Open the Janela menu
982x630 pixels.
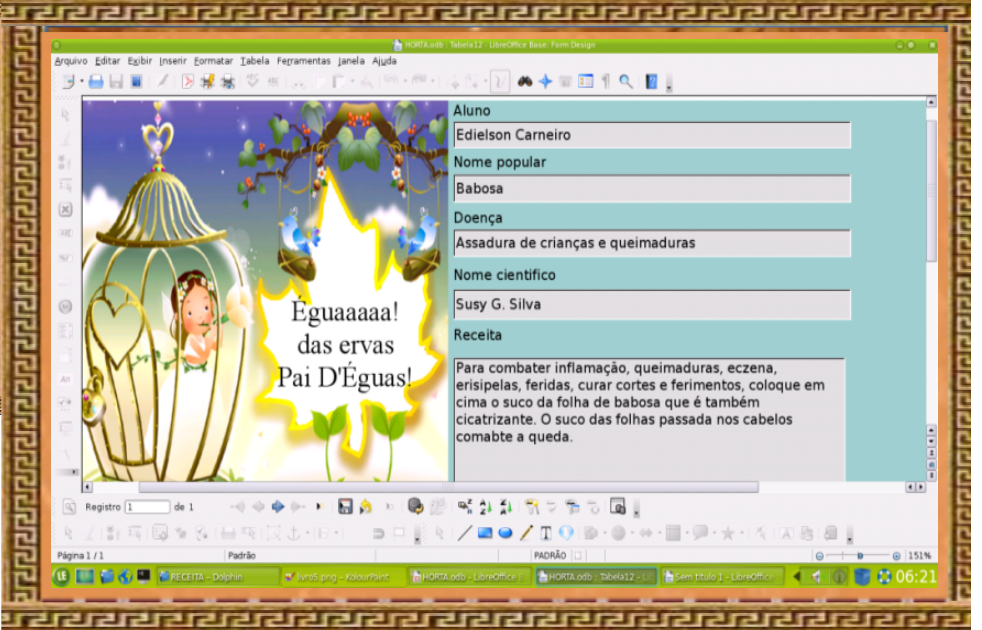click(x=351, y=61)
